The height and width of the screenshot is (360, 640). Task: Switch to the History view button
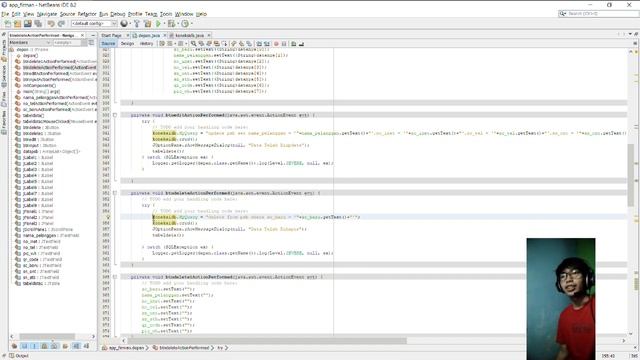tap(146, 43)
